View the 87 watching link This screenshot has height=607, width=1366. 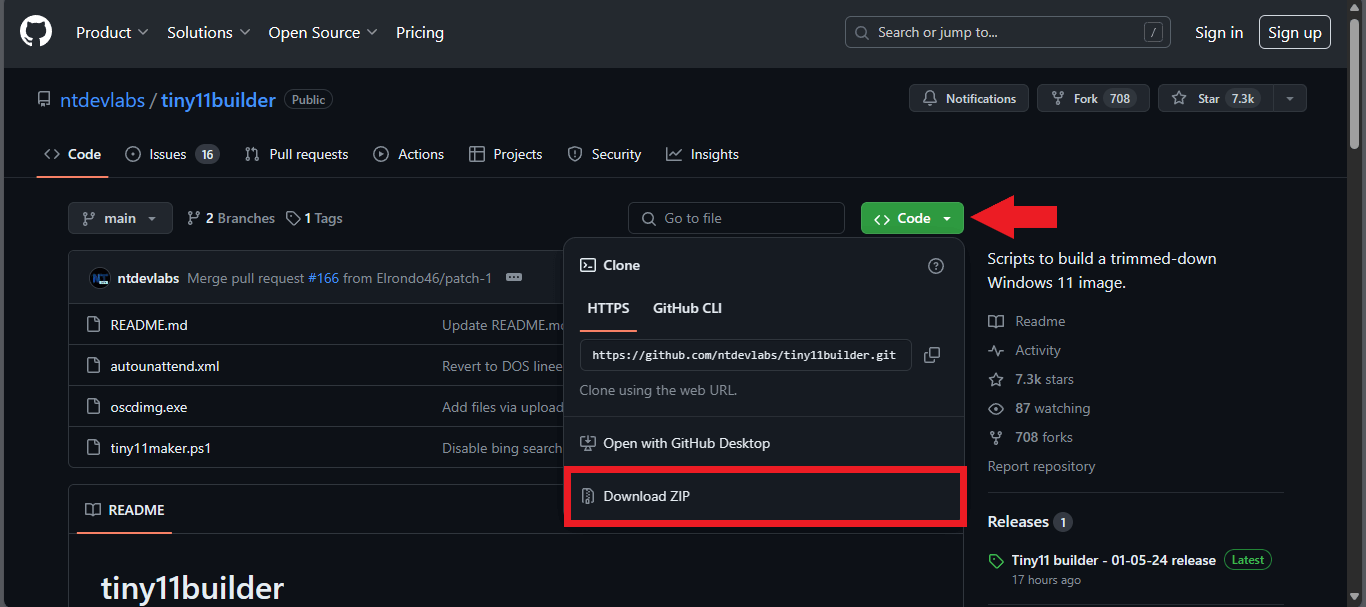[x=1039, y=408]
